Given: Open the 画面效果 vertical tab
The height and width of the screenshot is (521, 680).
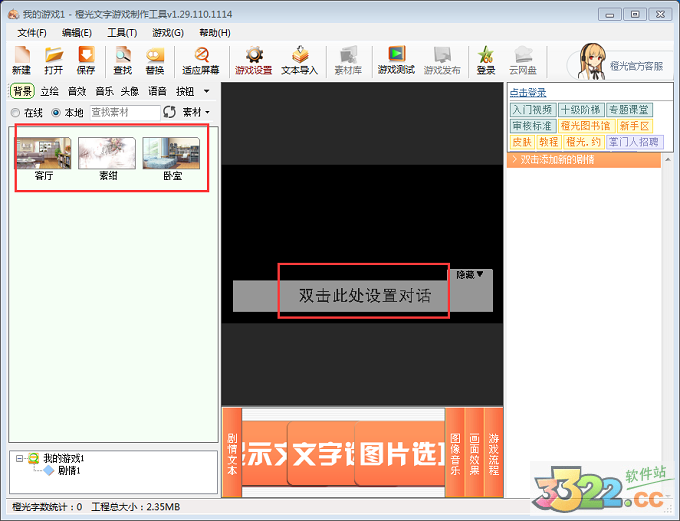Looking at the screenshot, I should tap(474, 453).
